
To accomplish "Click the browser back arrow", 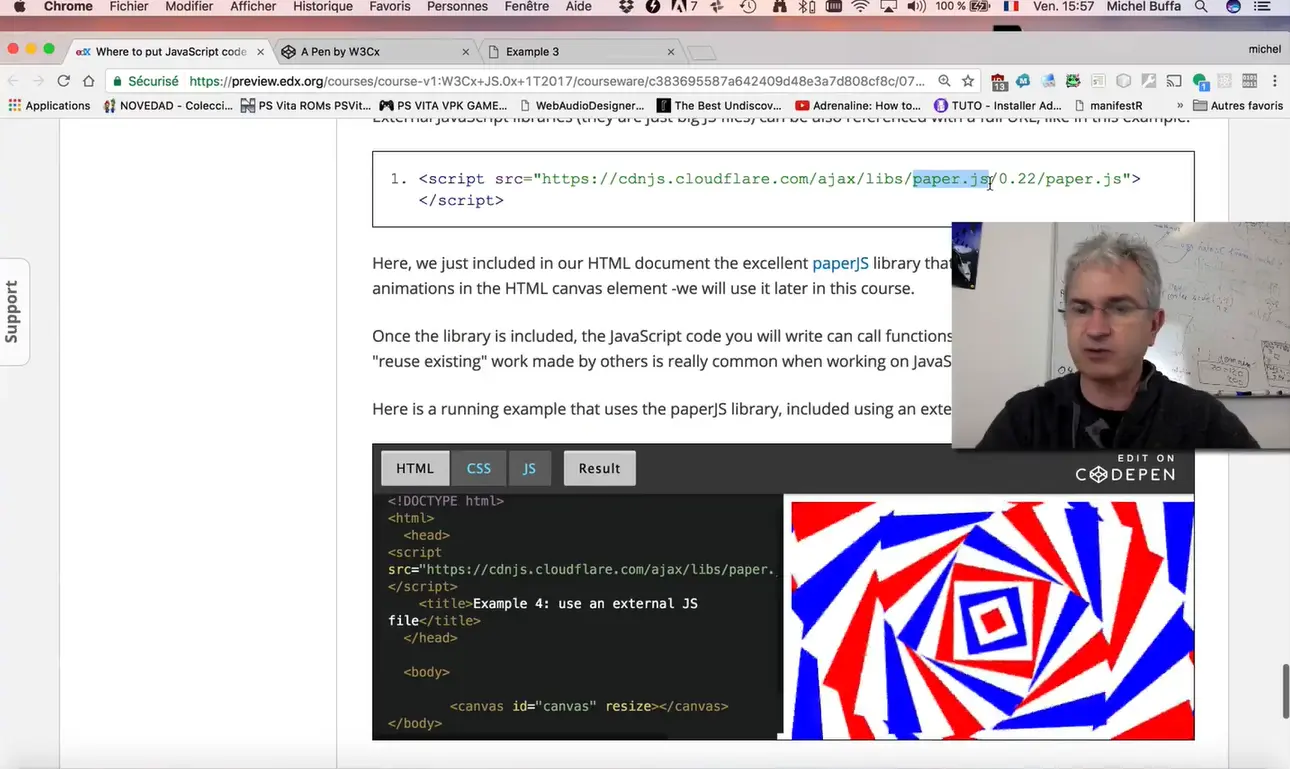I will (13, 81).
